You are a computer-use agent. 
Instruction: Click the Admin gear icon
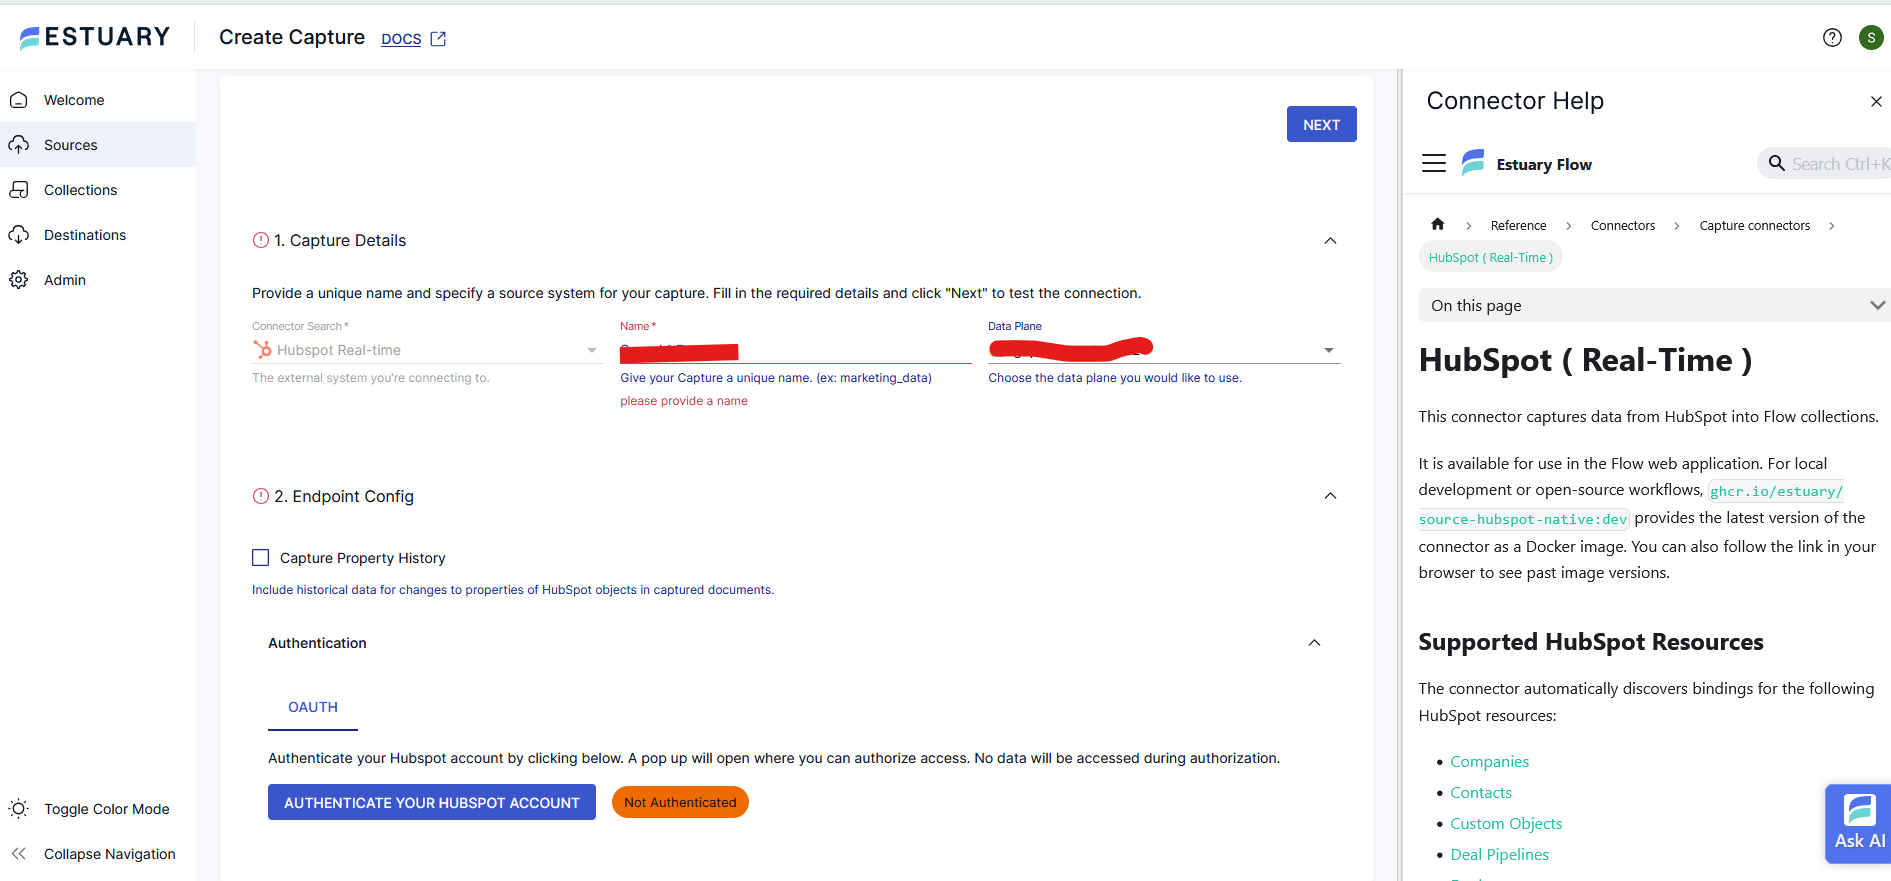[x=18, y=280]
